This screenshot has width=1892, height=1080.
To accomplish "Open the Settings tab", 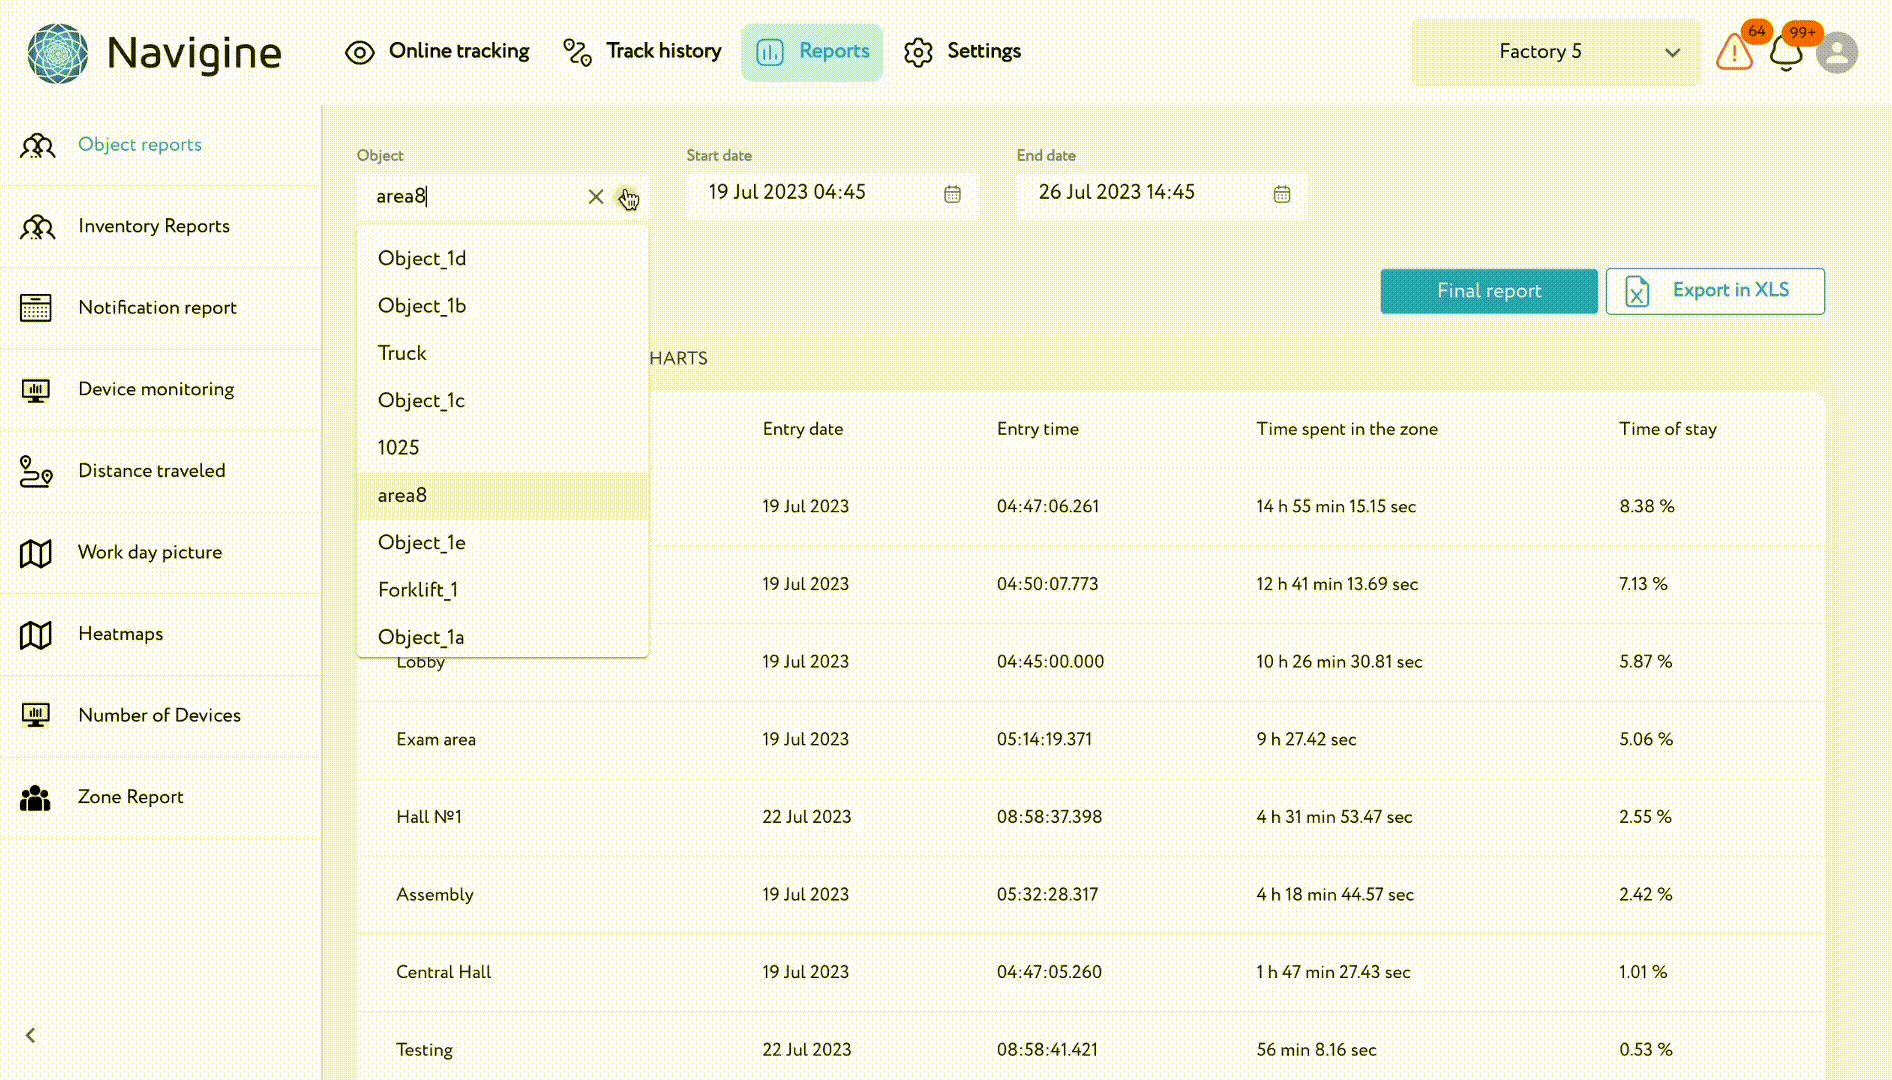I will pos(962,52).
